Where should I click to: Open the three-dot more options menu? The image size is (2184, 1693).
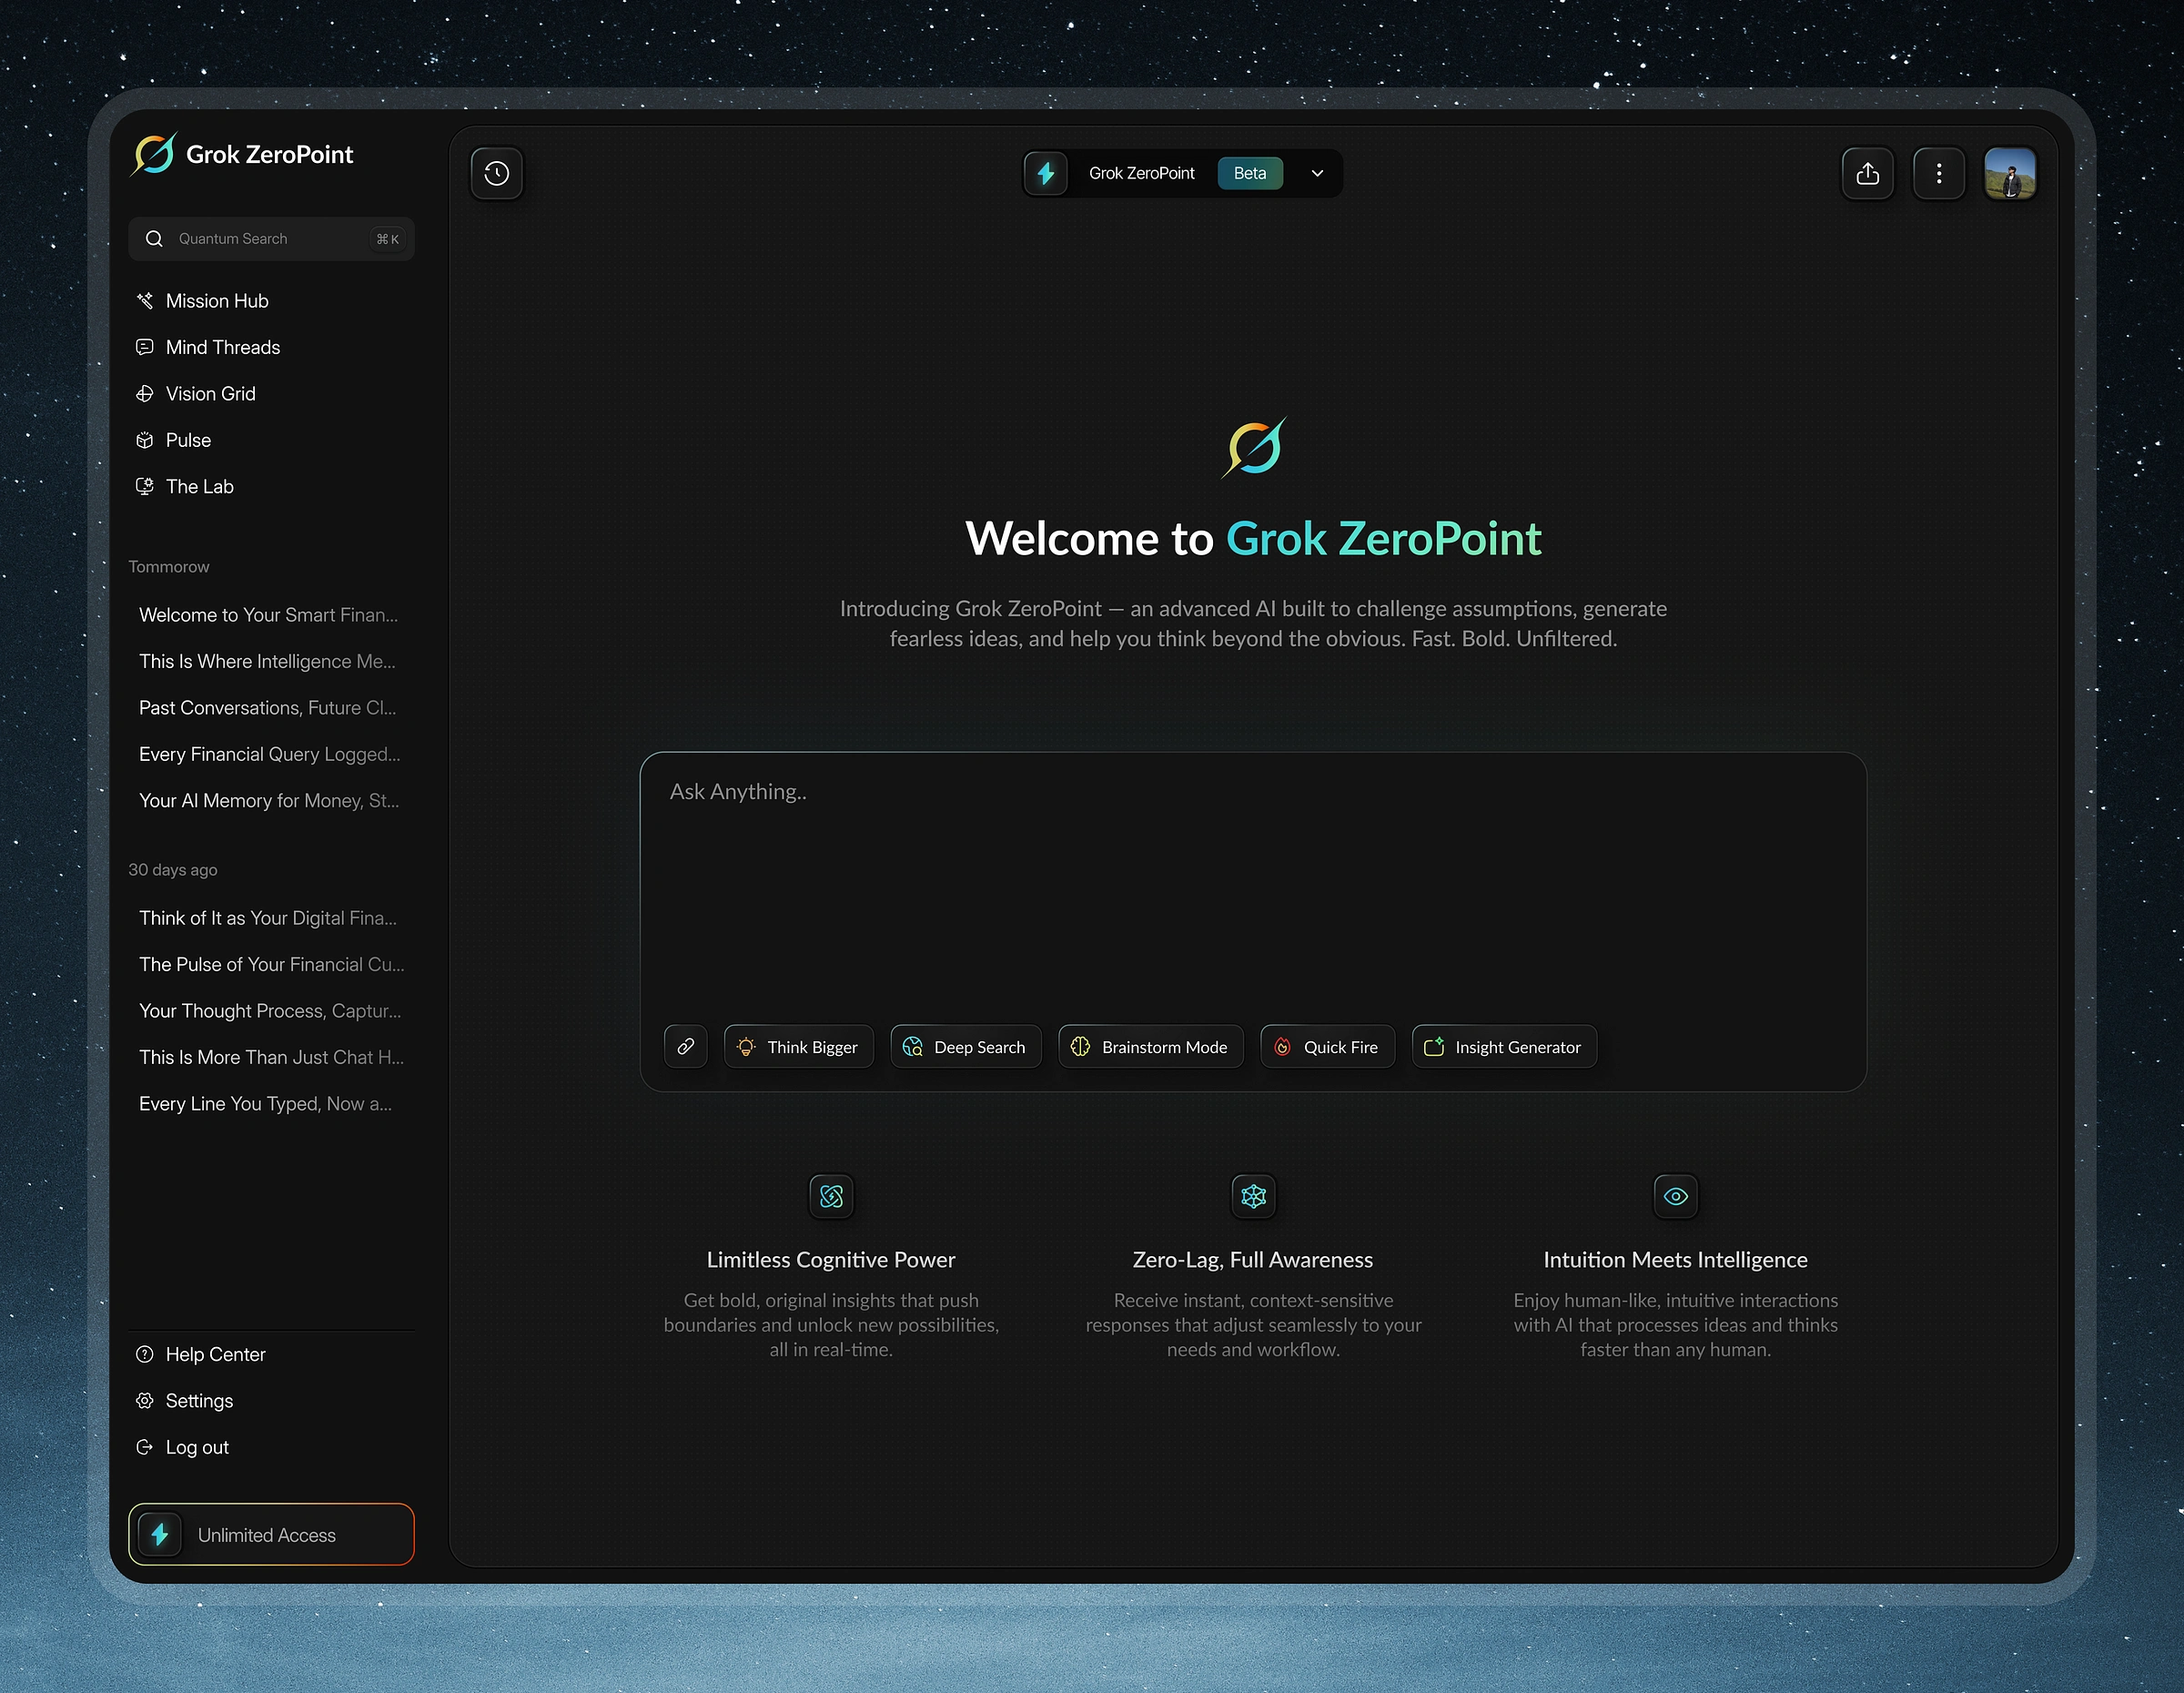tap(1938, 174)
